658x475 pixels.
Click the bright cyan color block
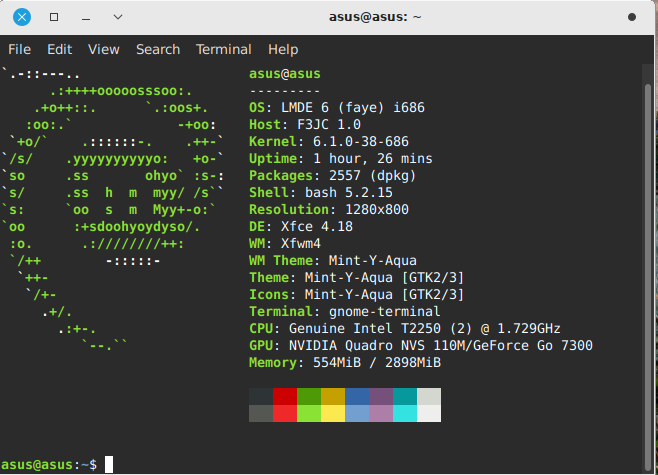405,413
